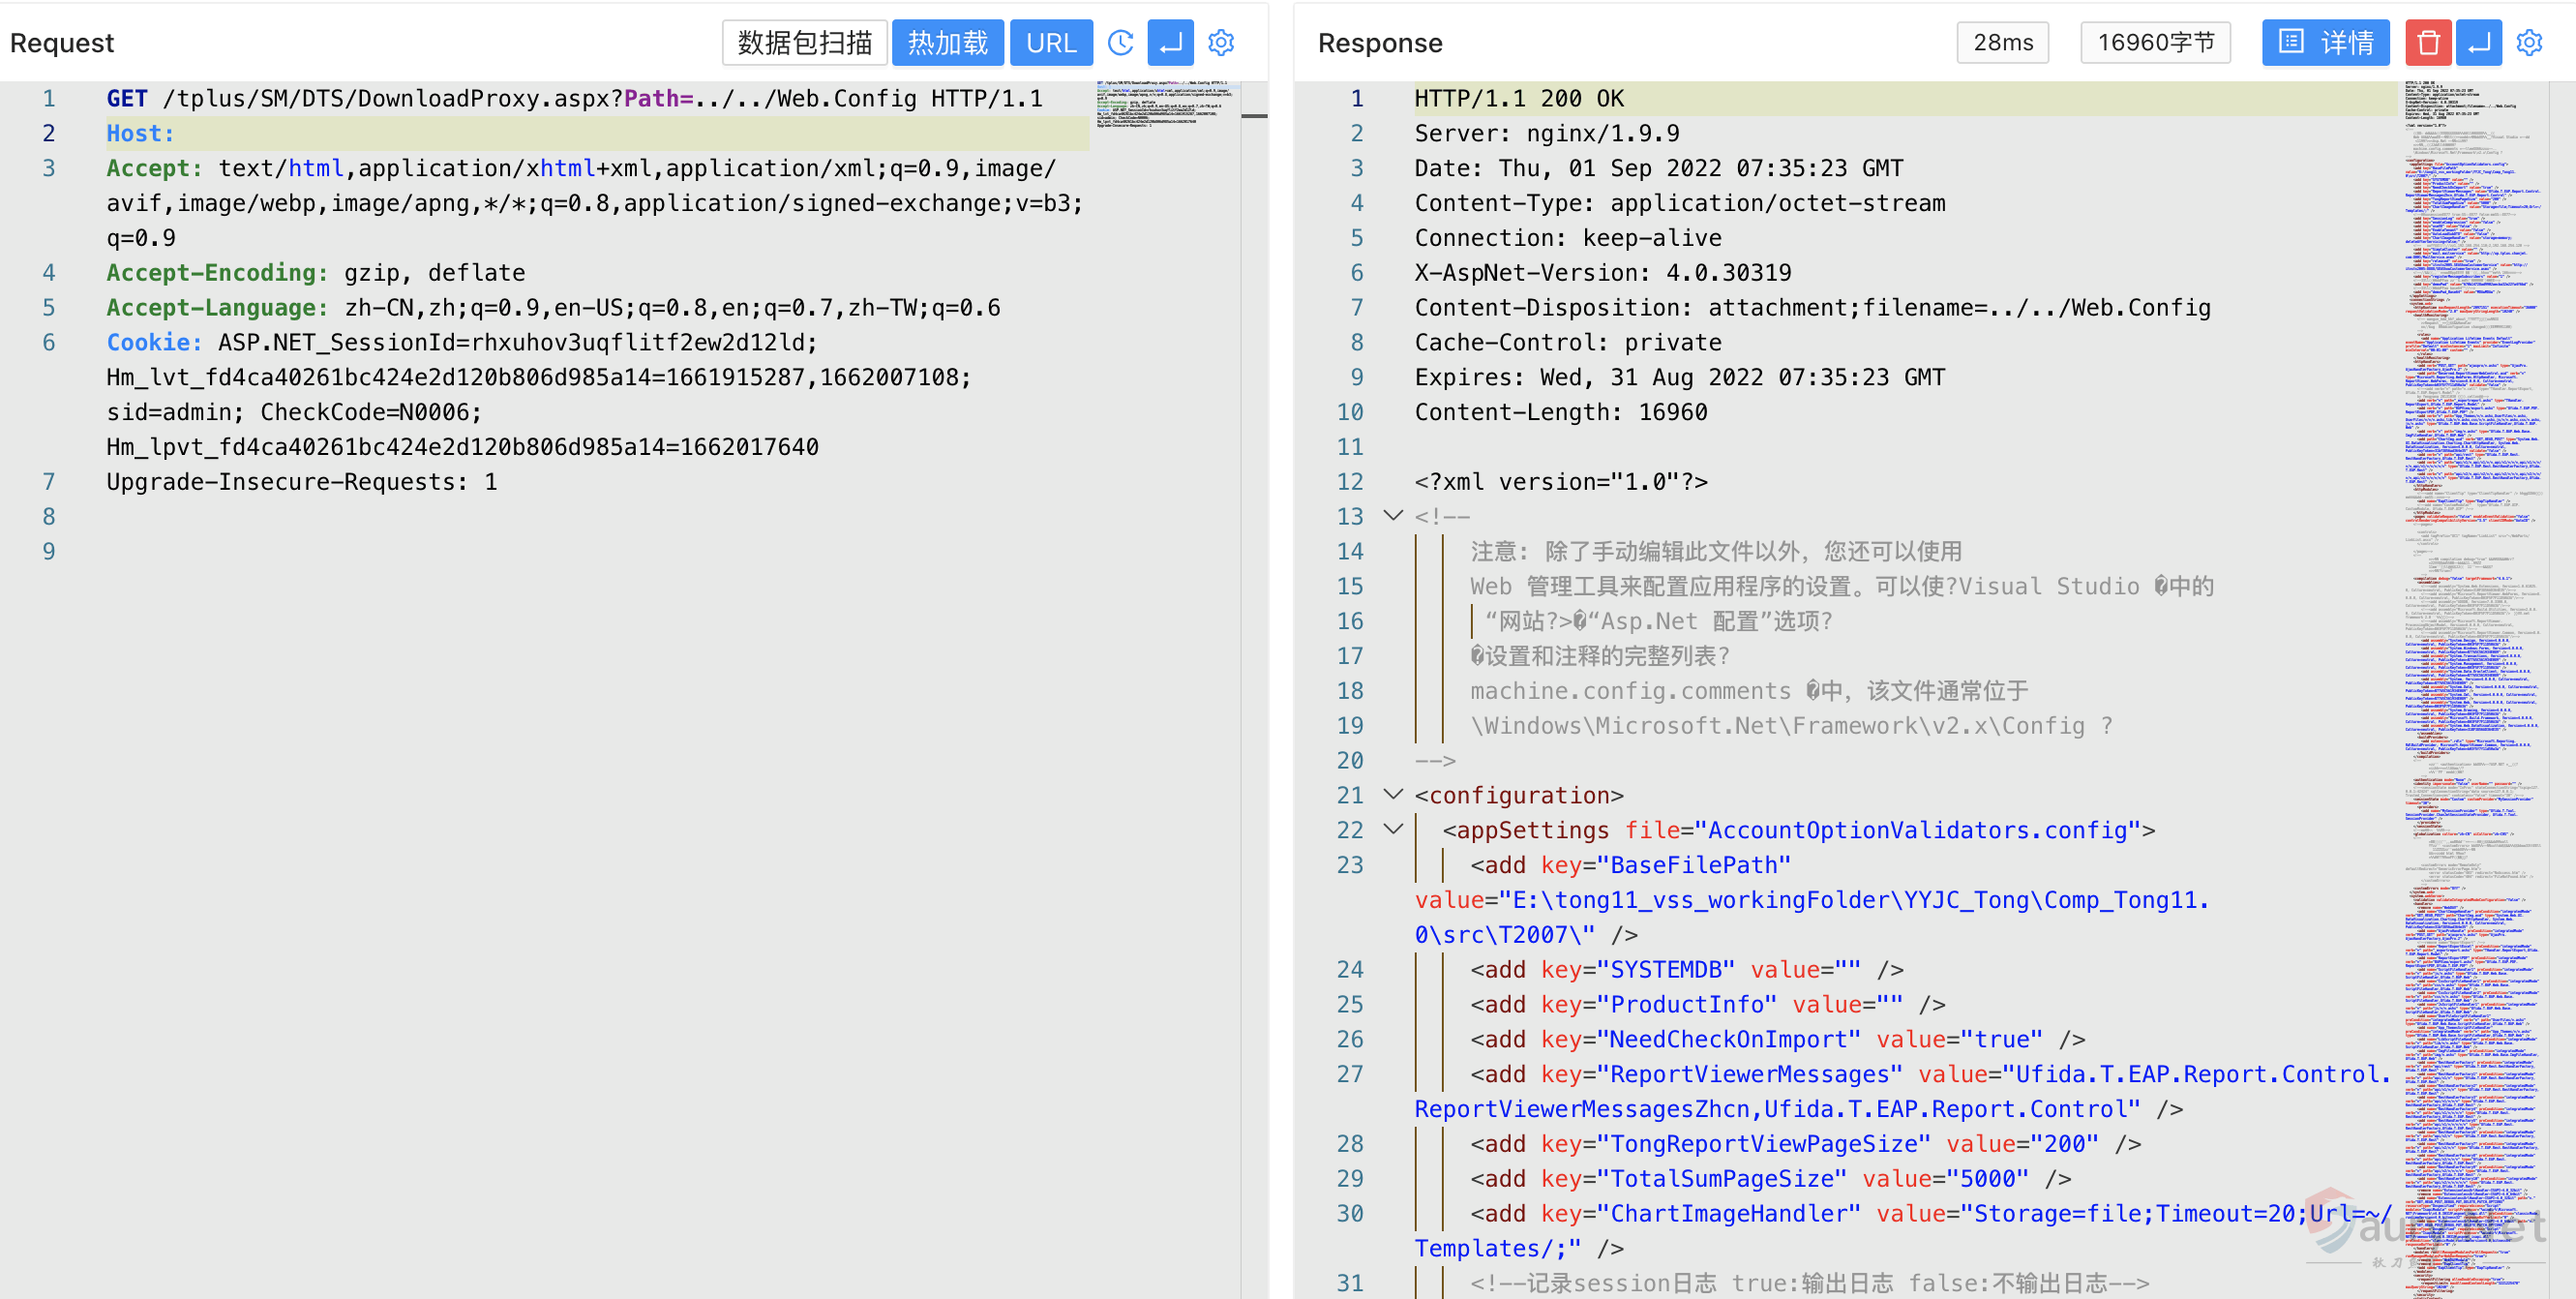Open Response panel settings gear
This screenshot has height=1299, width=2576.
click(x=2529, y=43)
